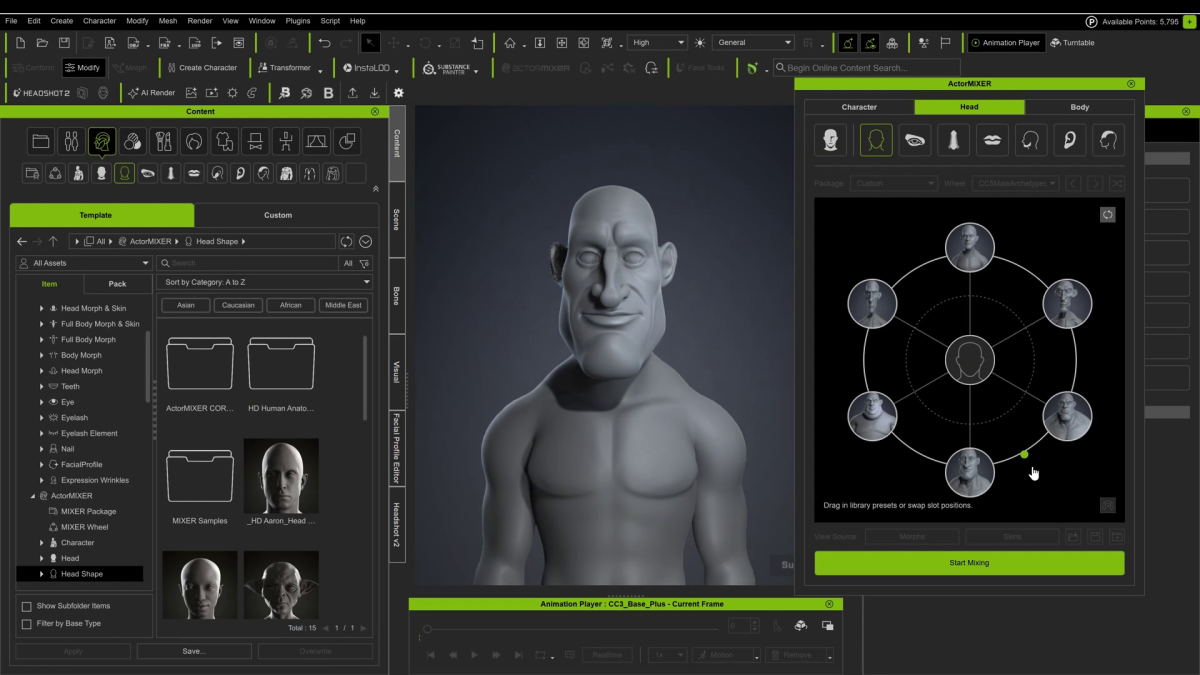Open the Plugins menu
The height and width of the screenshot is (675, 1200).
coord(298,21)
